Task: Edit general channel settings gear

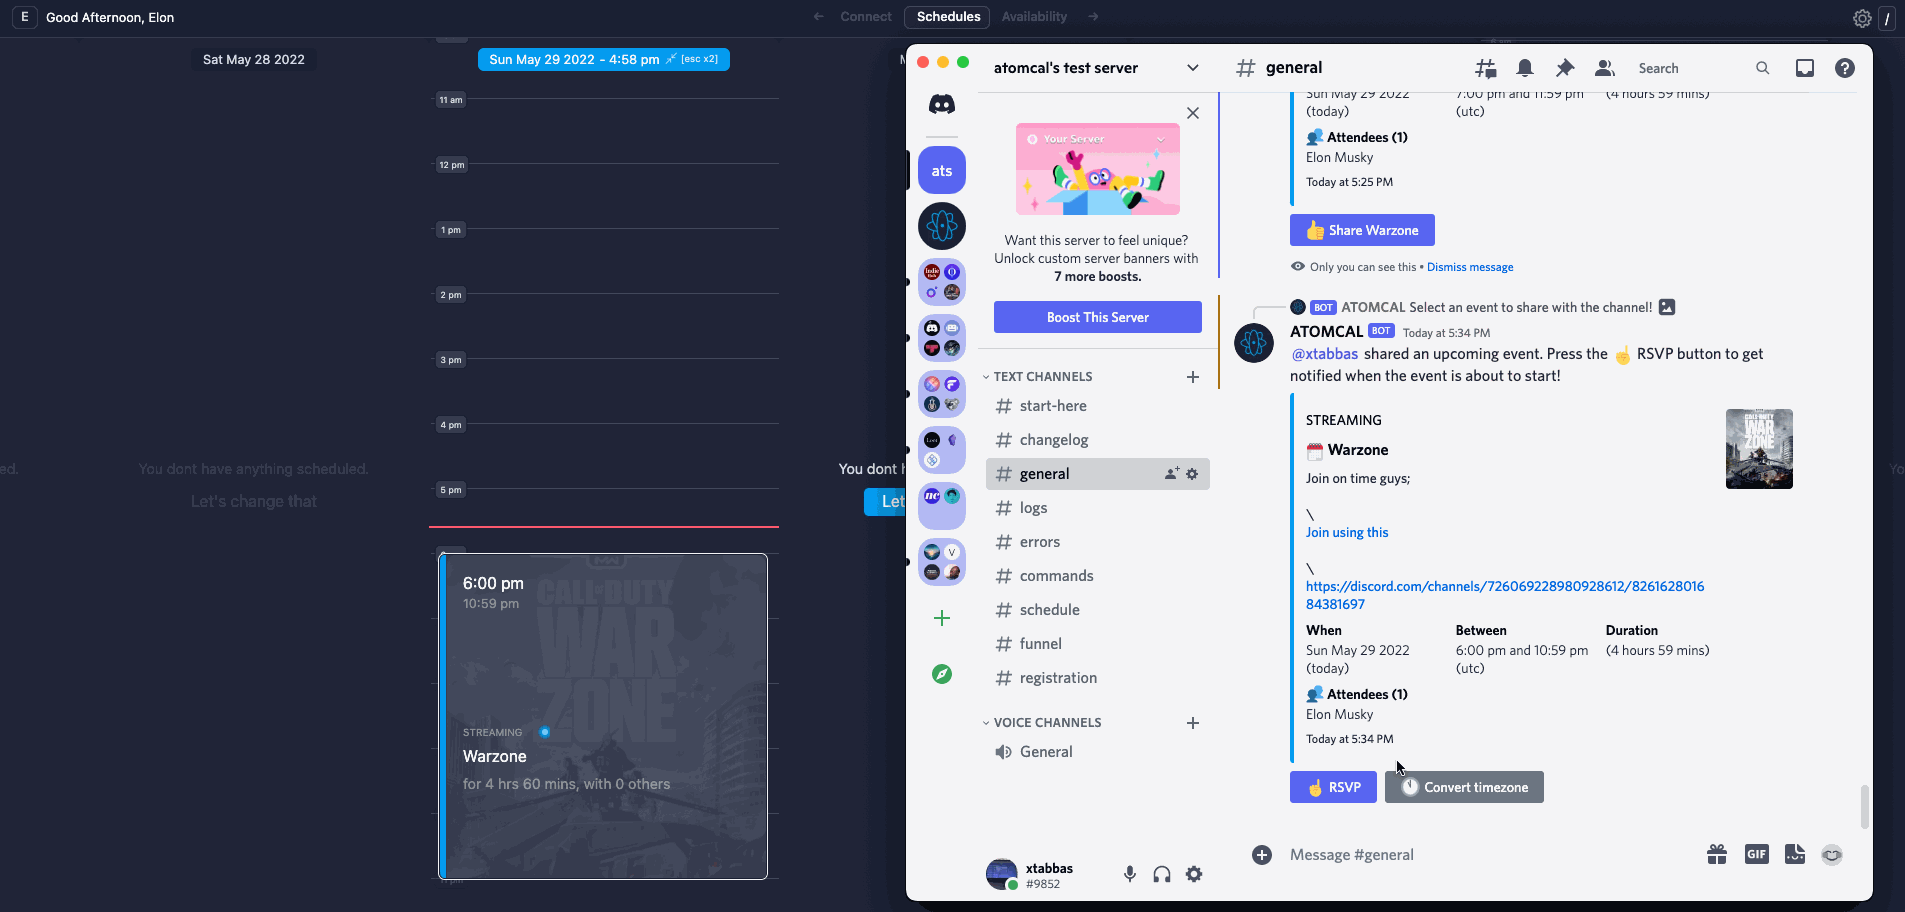Action: click(1192, 474)
